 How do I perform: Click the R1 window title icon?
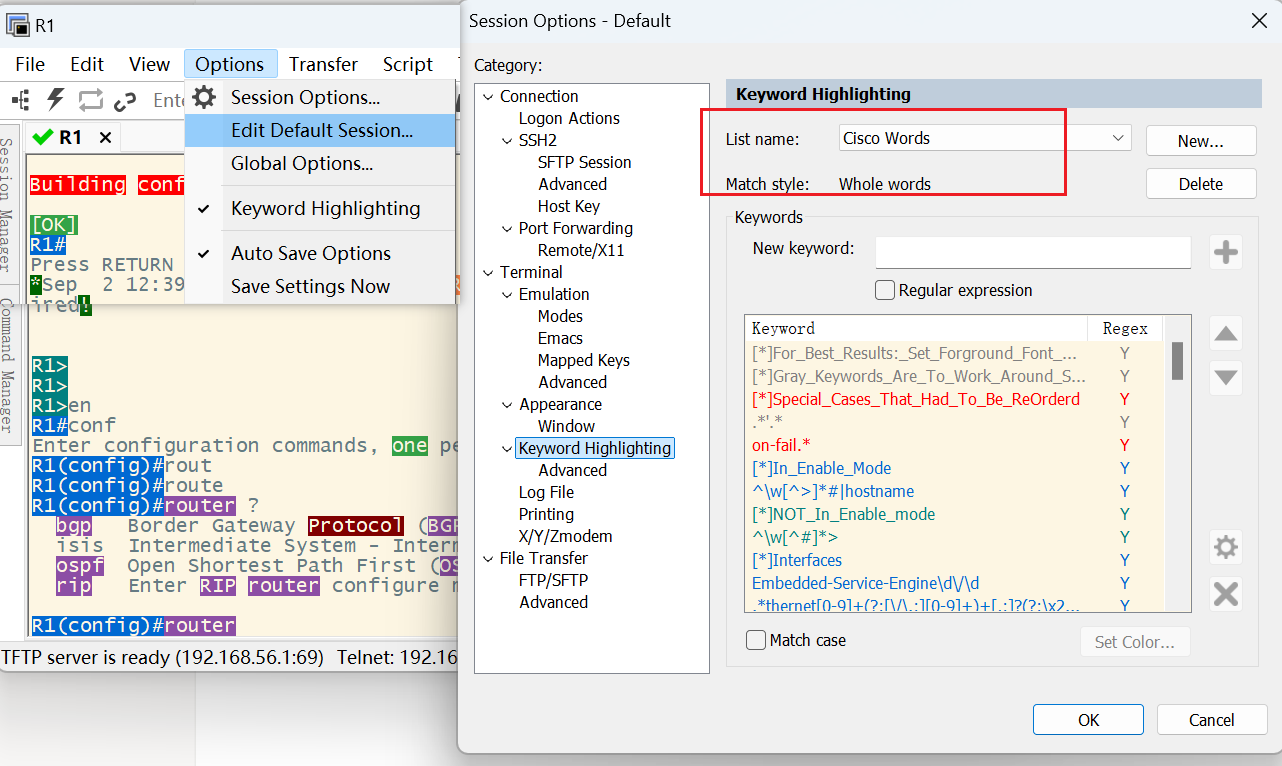point(18,25)
